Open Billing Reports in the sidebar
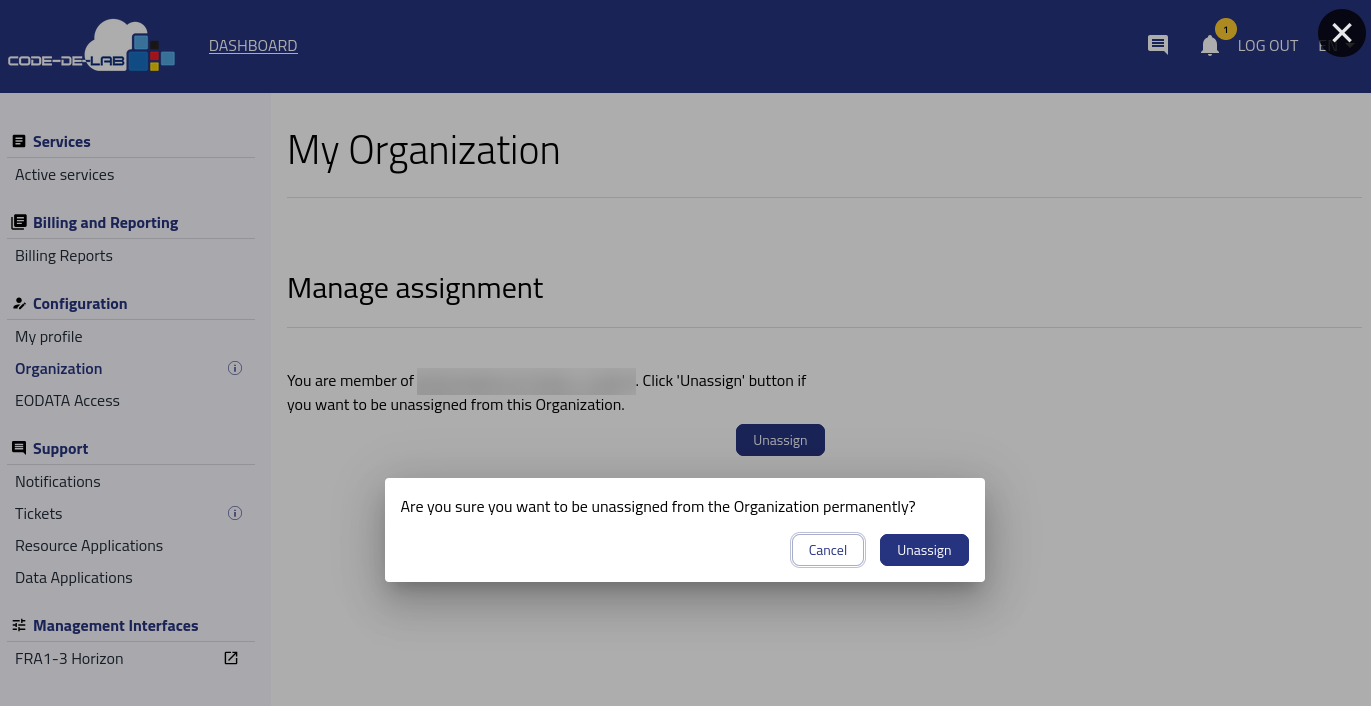 tap(64, 256)
